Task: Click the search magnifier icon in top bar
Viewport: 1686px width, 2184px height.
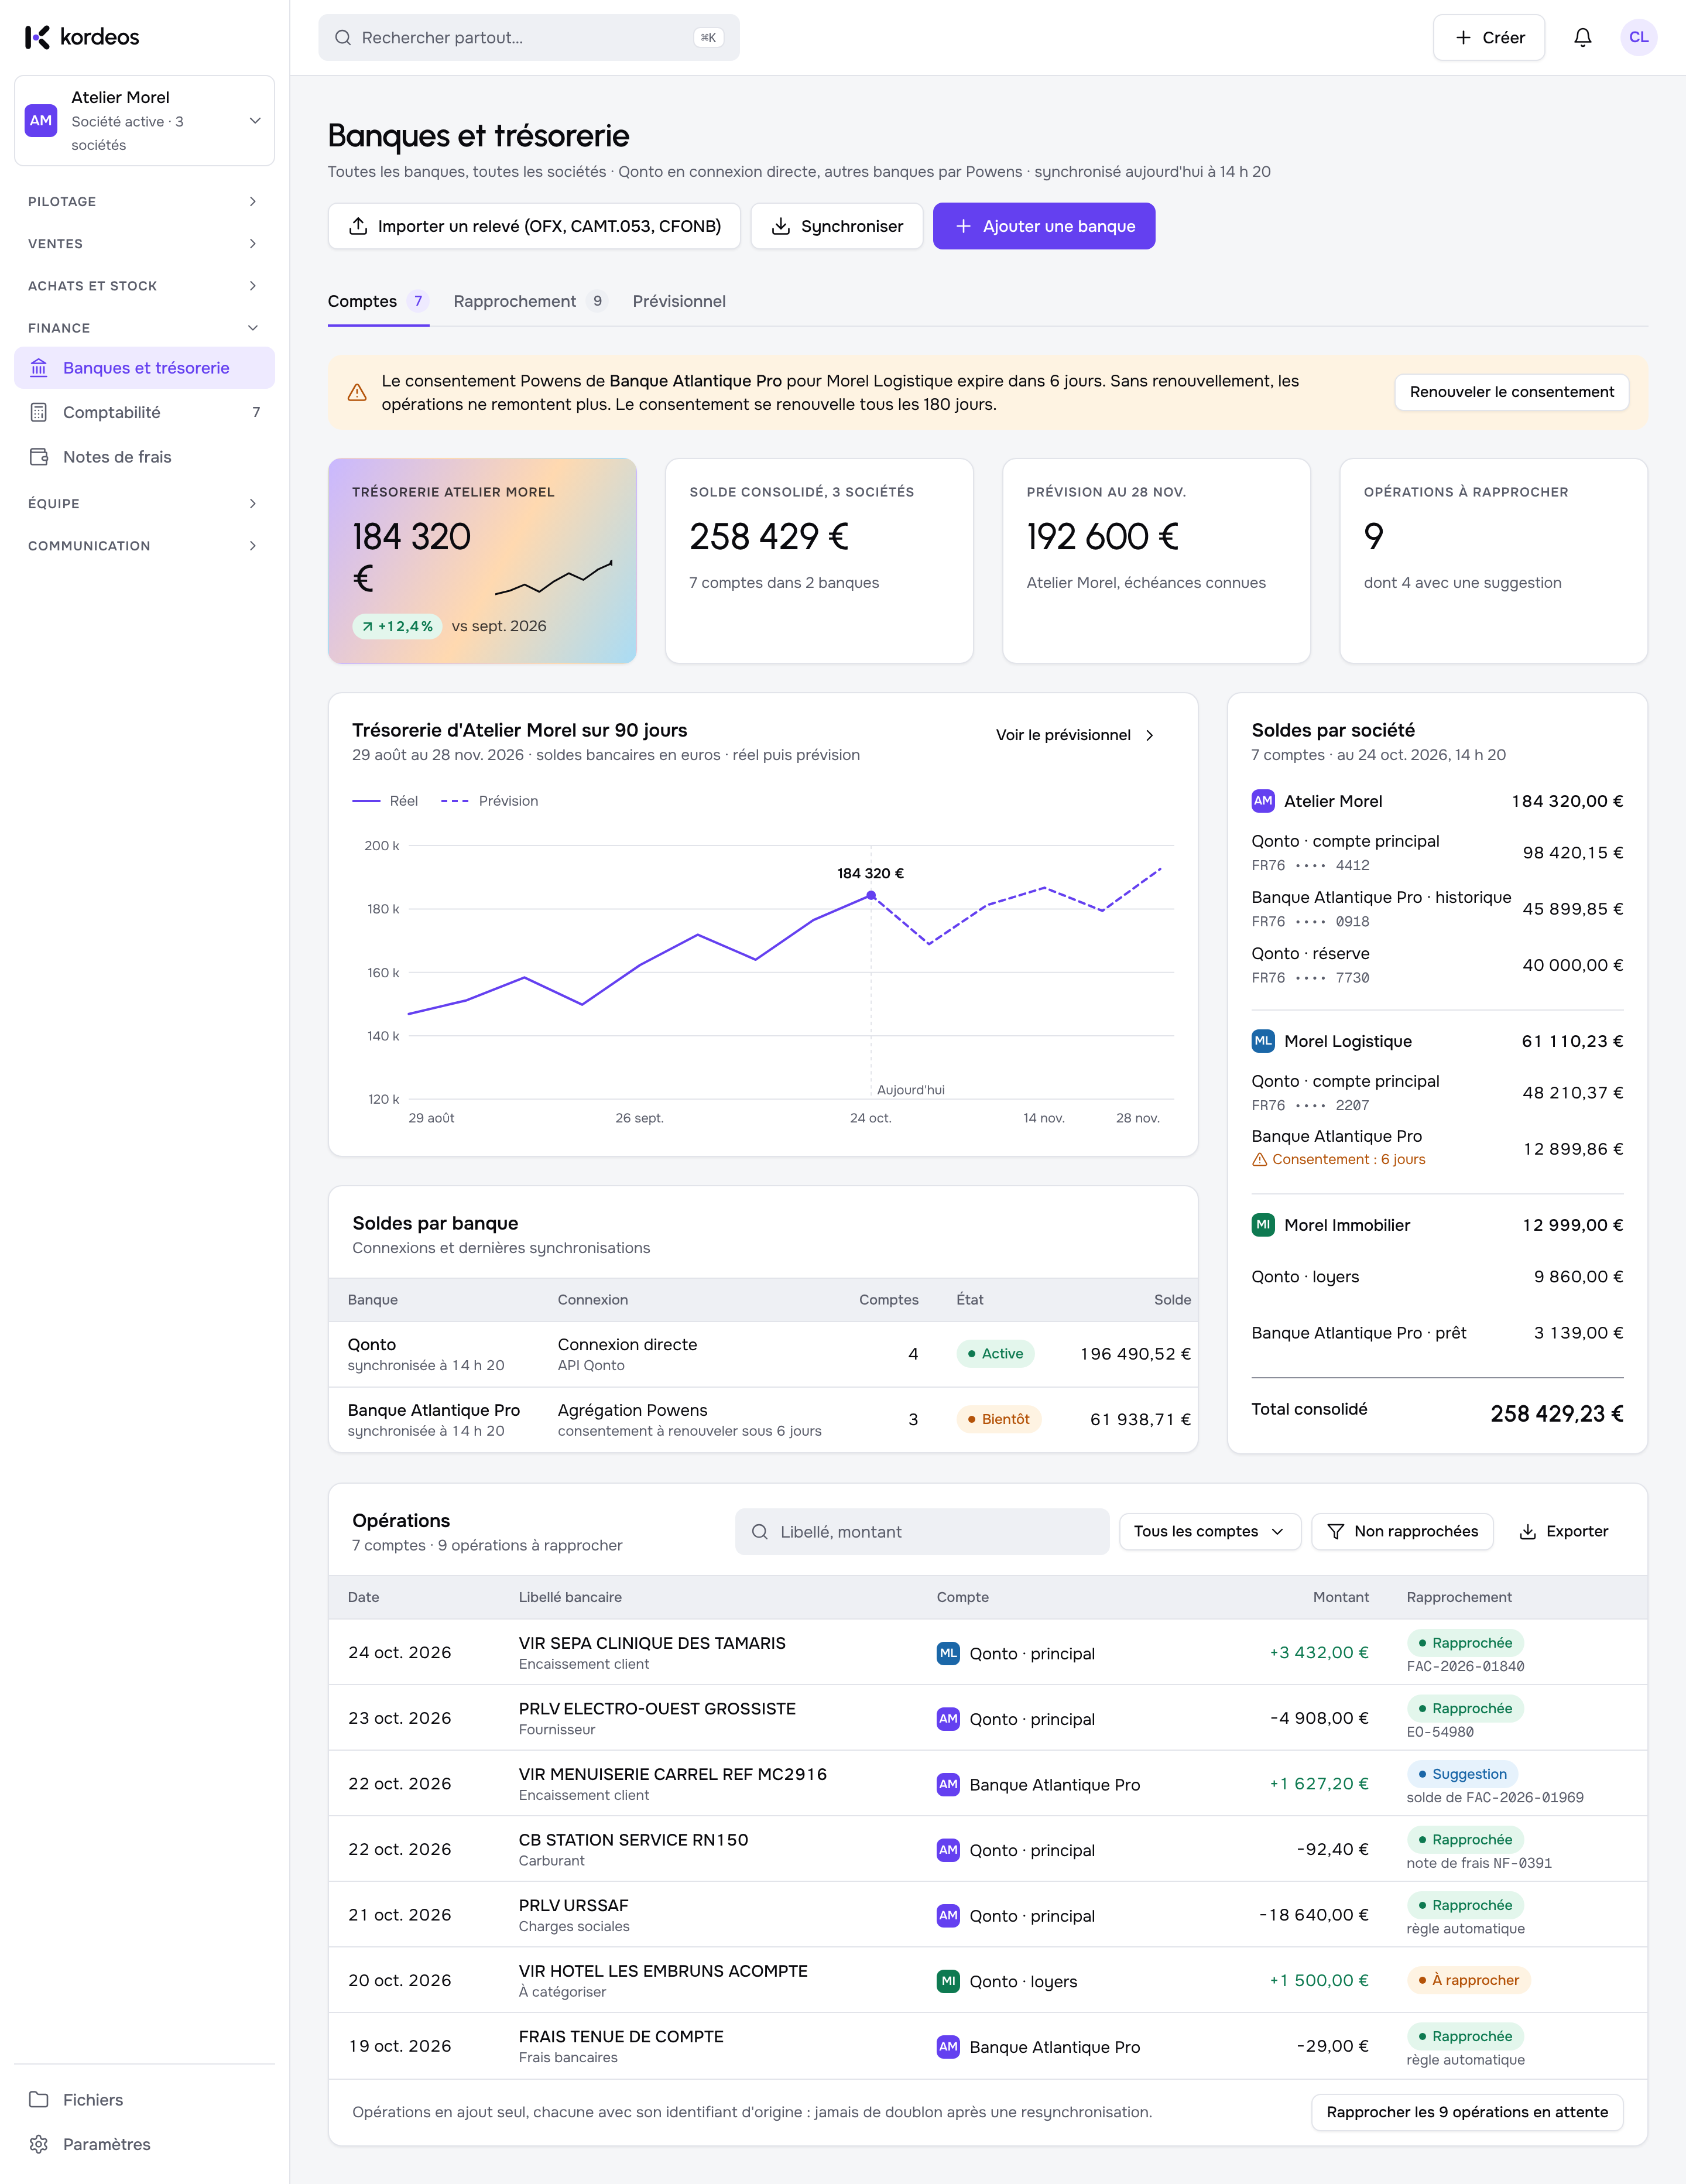Action: 343,38
